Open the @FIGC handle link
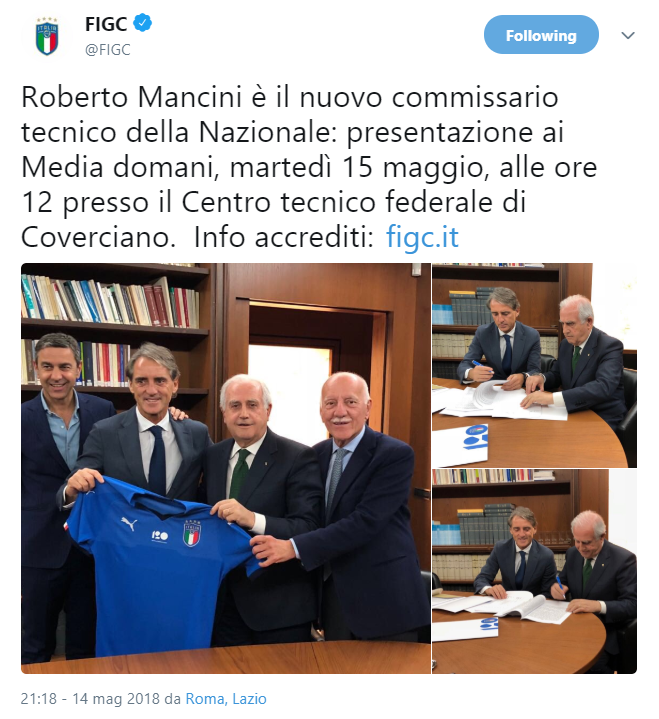Viewport: 659px width, 719px height. pos(108,50)
